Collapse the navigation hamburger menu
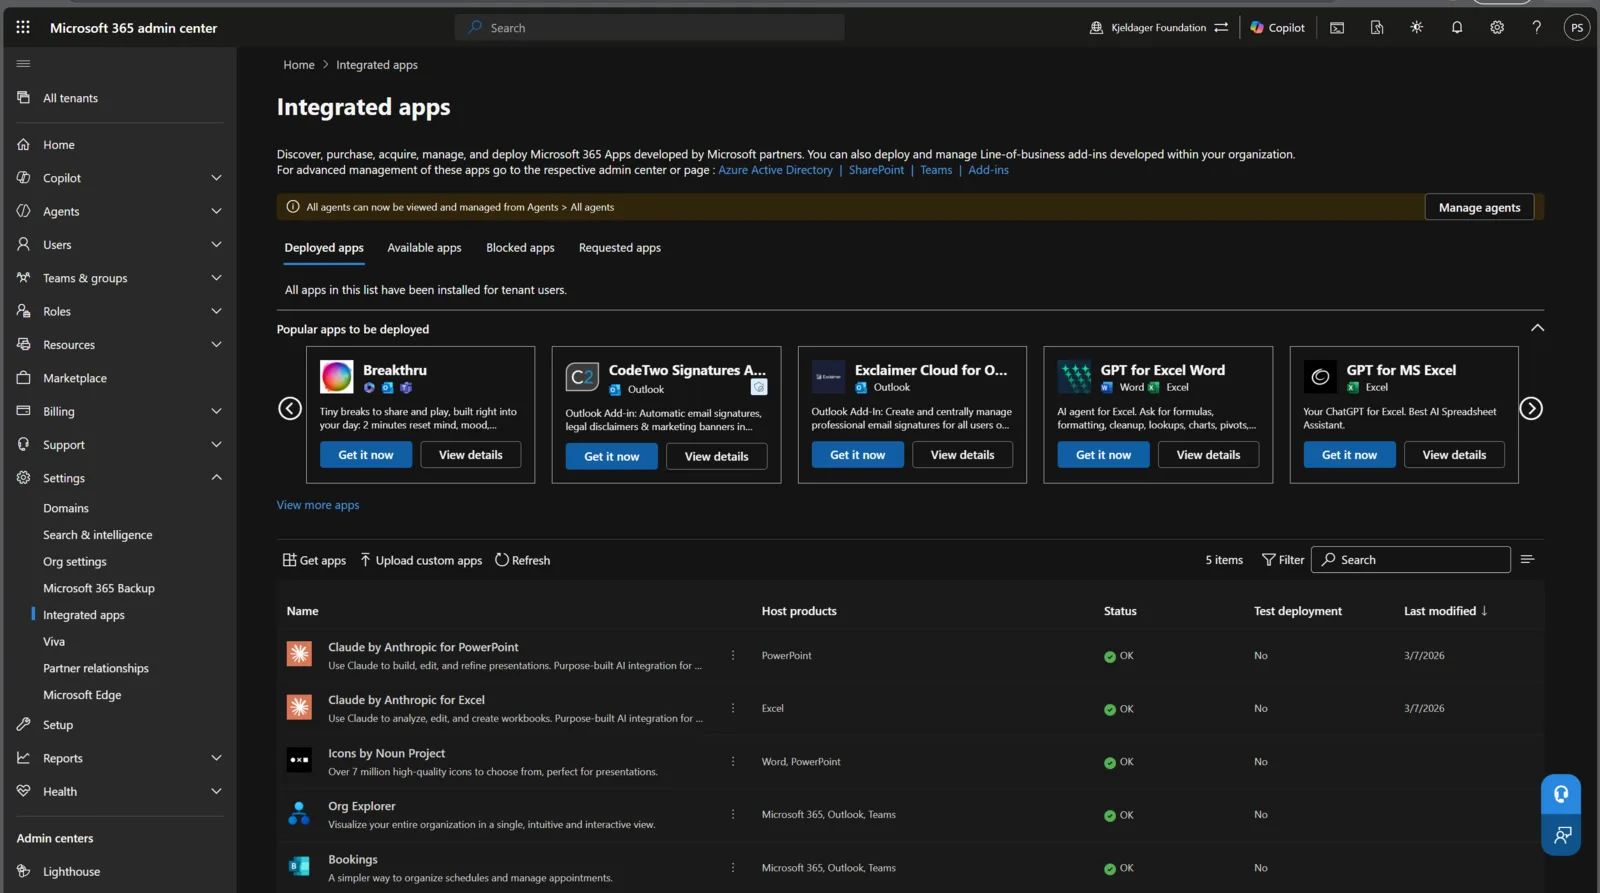The image size is (1600, 893). [x=23, y=64]
